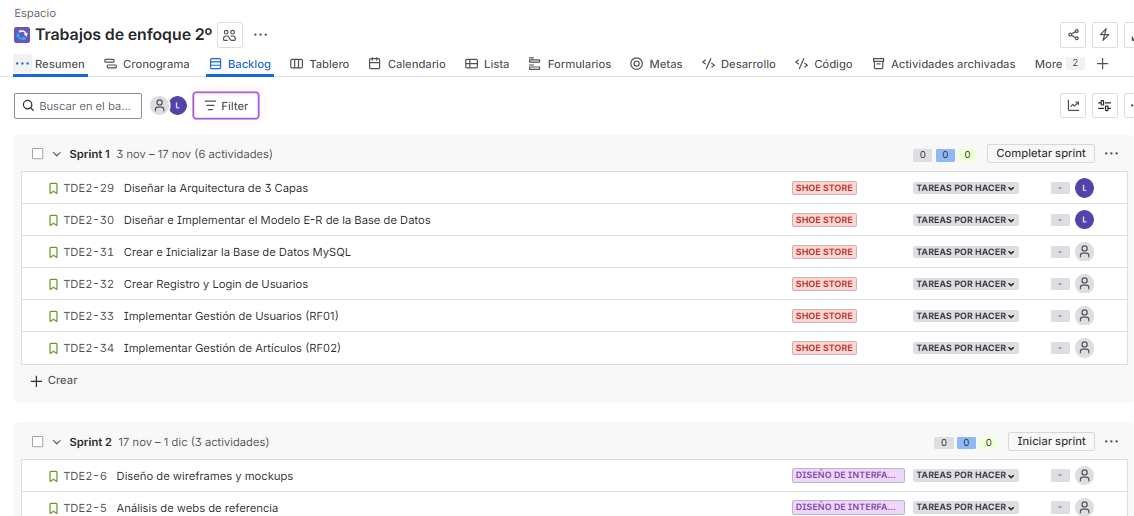Screen dimensions: 1134x516
Task: Click the backlog search field
Action: point(77,106)
